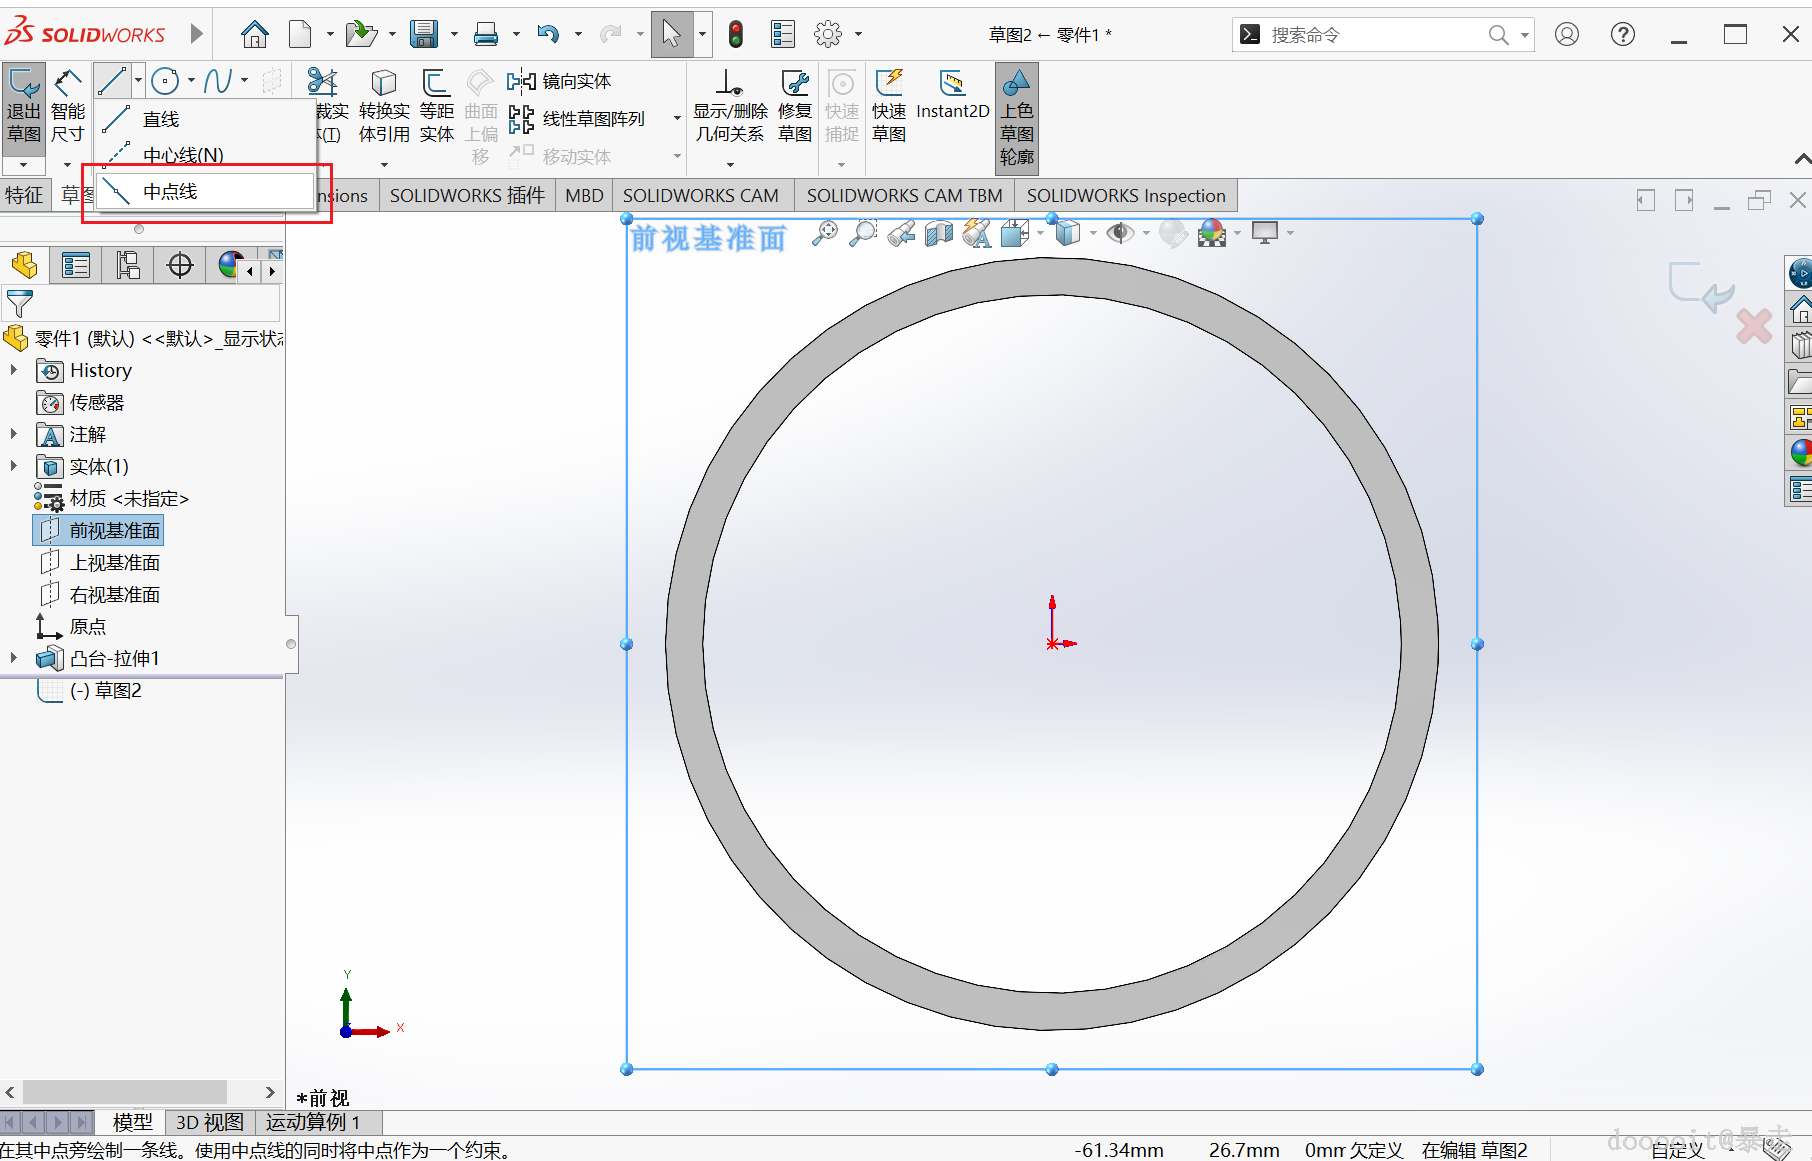Open the Options gear dropdown arrow
1812x1161 pixels.
click(858, 35)
